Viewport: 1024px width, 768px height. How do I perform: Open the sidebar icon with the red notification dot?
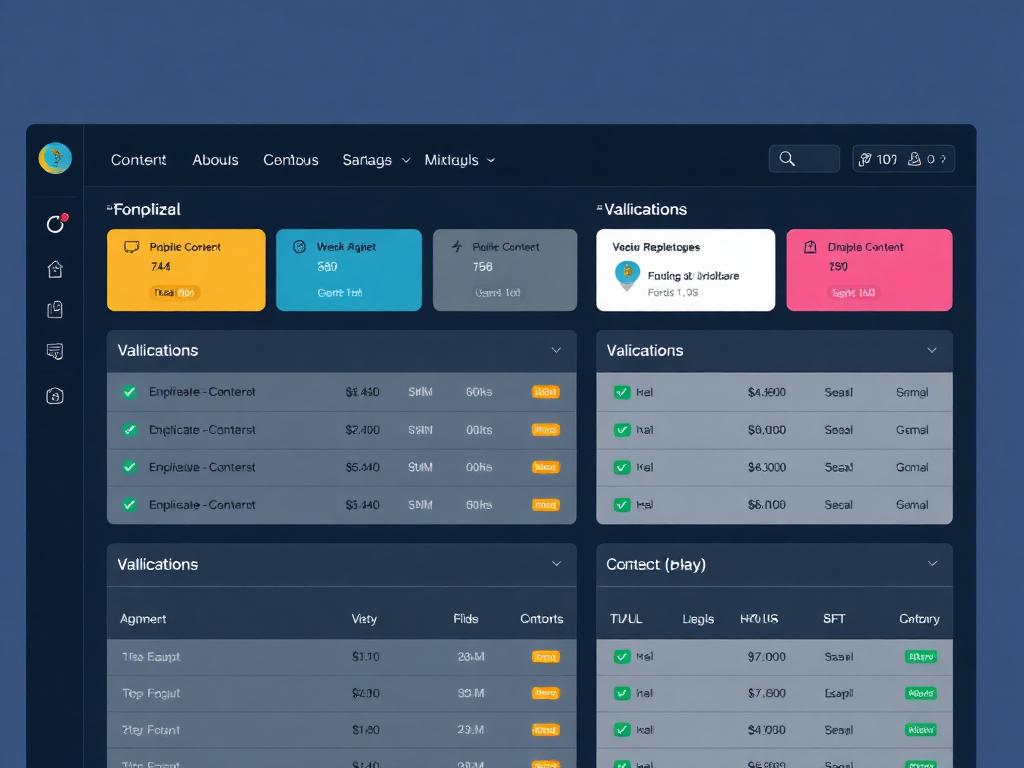coord(56,224)
